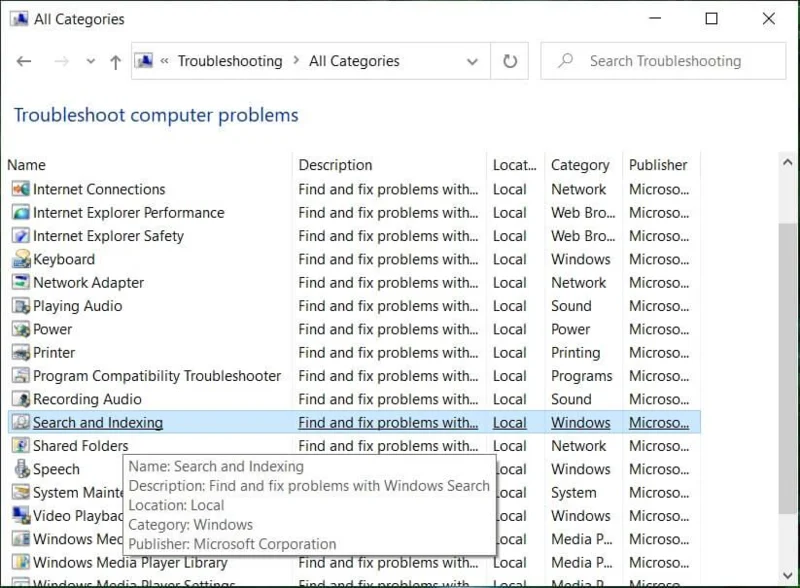Launch the Network Adapter troubleshooter

88,283
